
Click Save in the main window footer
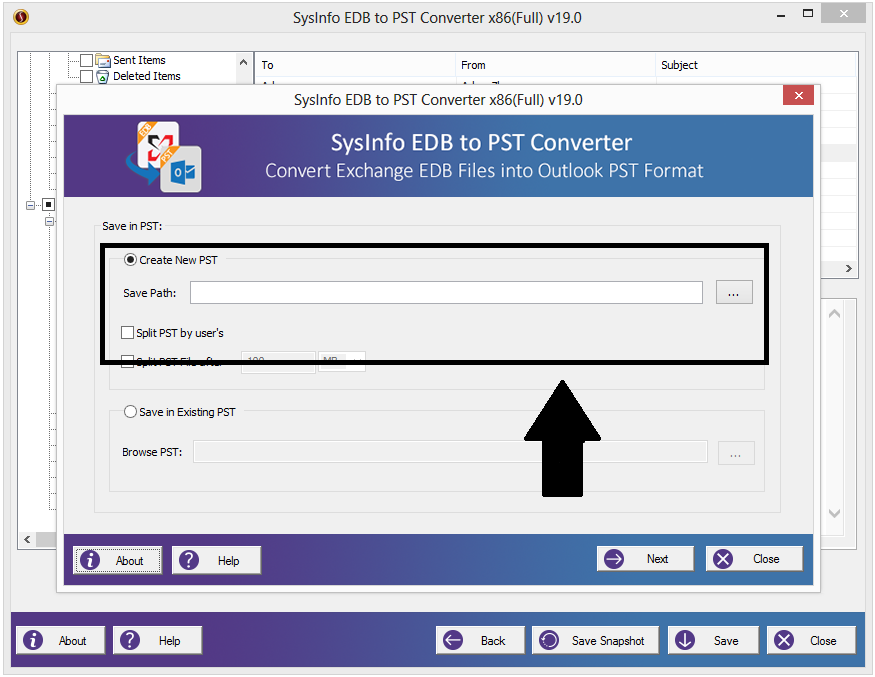713,640
